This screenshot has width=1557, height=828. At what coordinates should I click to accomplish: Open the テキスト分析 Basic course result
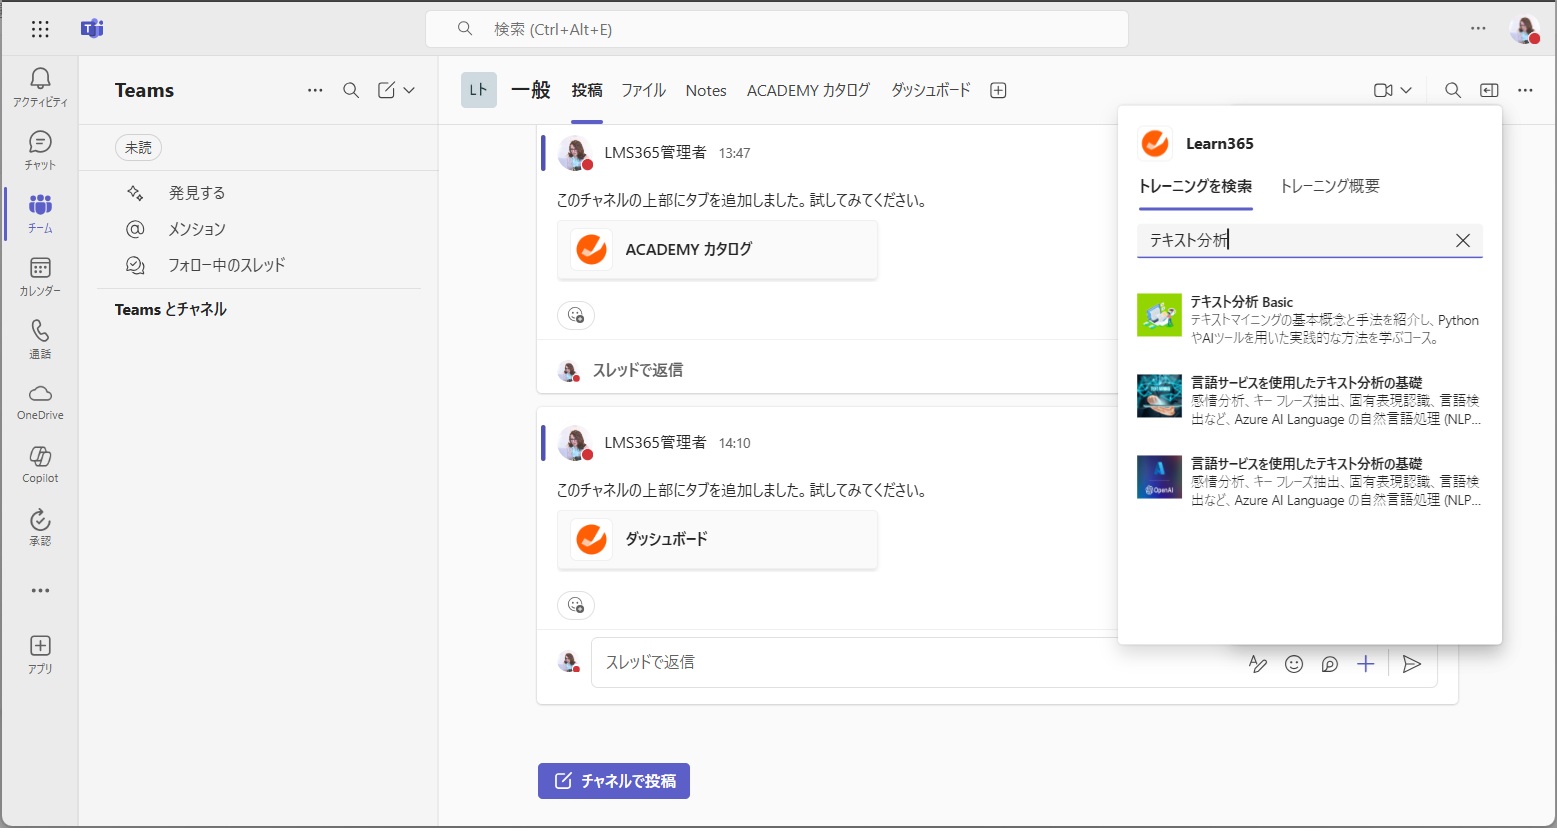(1309, 319)
